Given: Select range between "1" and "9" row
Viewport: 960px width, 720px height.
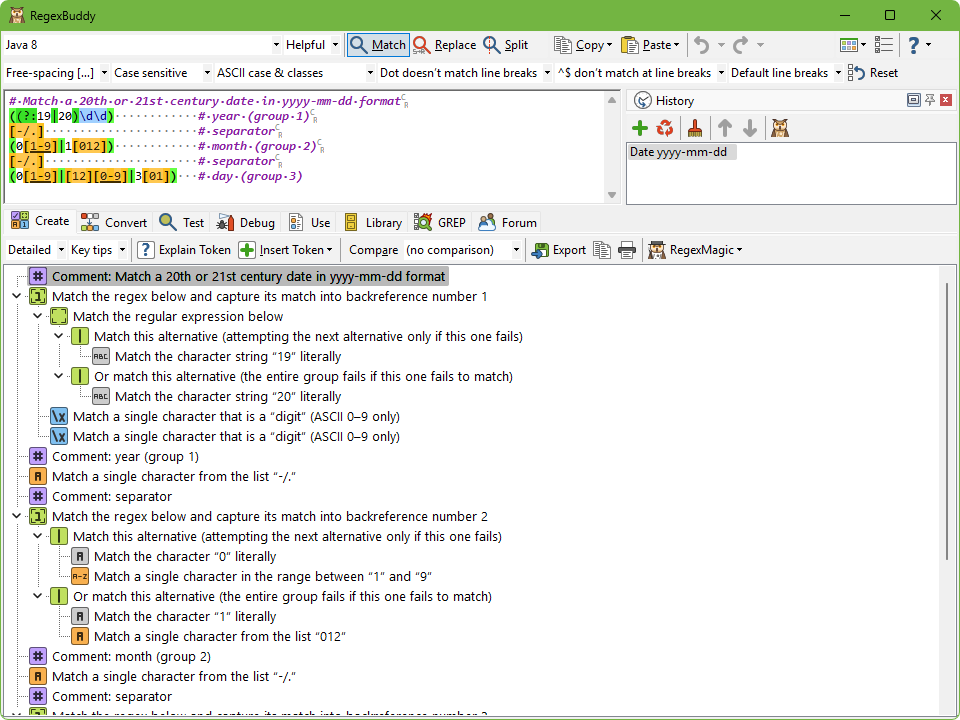Looking at the screenshot, I should 263,576.
